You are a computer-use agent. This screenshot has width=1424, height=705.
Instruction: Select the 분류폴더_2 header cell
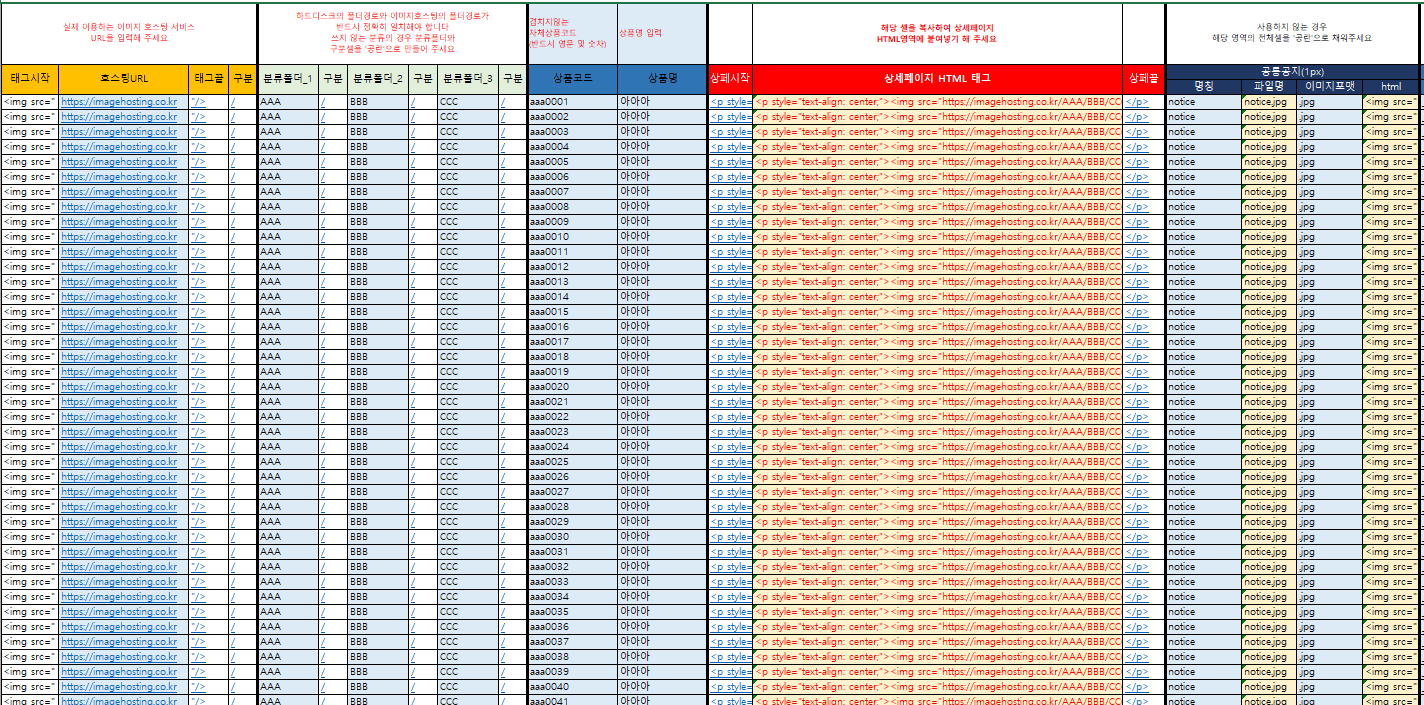tap(378, 79)
